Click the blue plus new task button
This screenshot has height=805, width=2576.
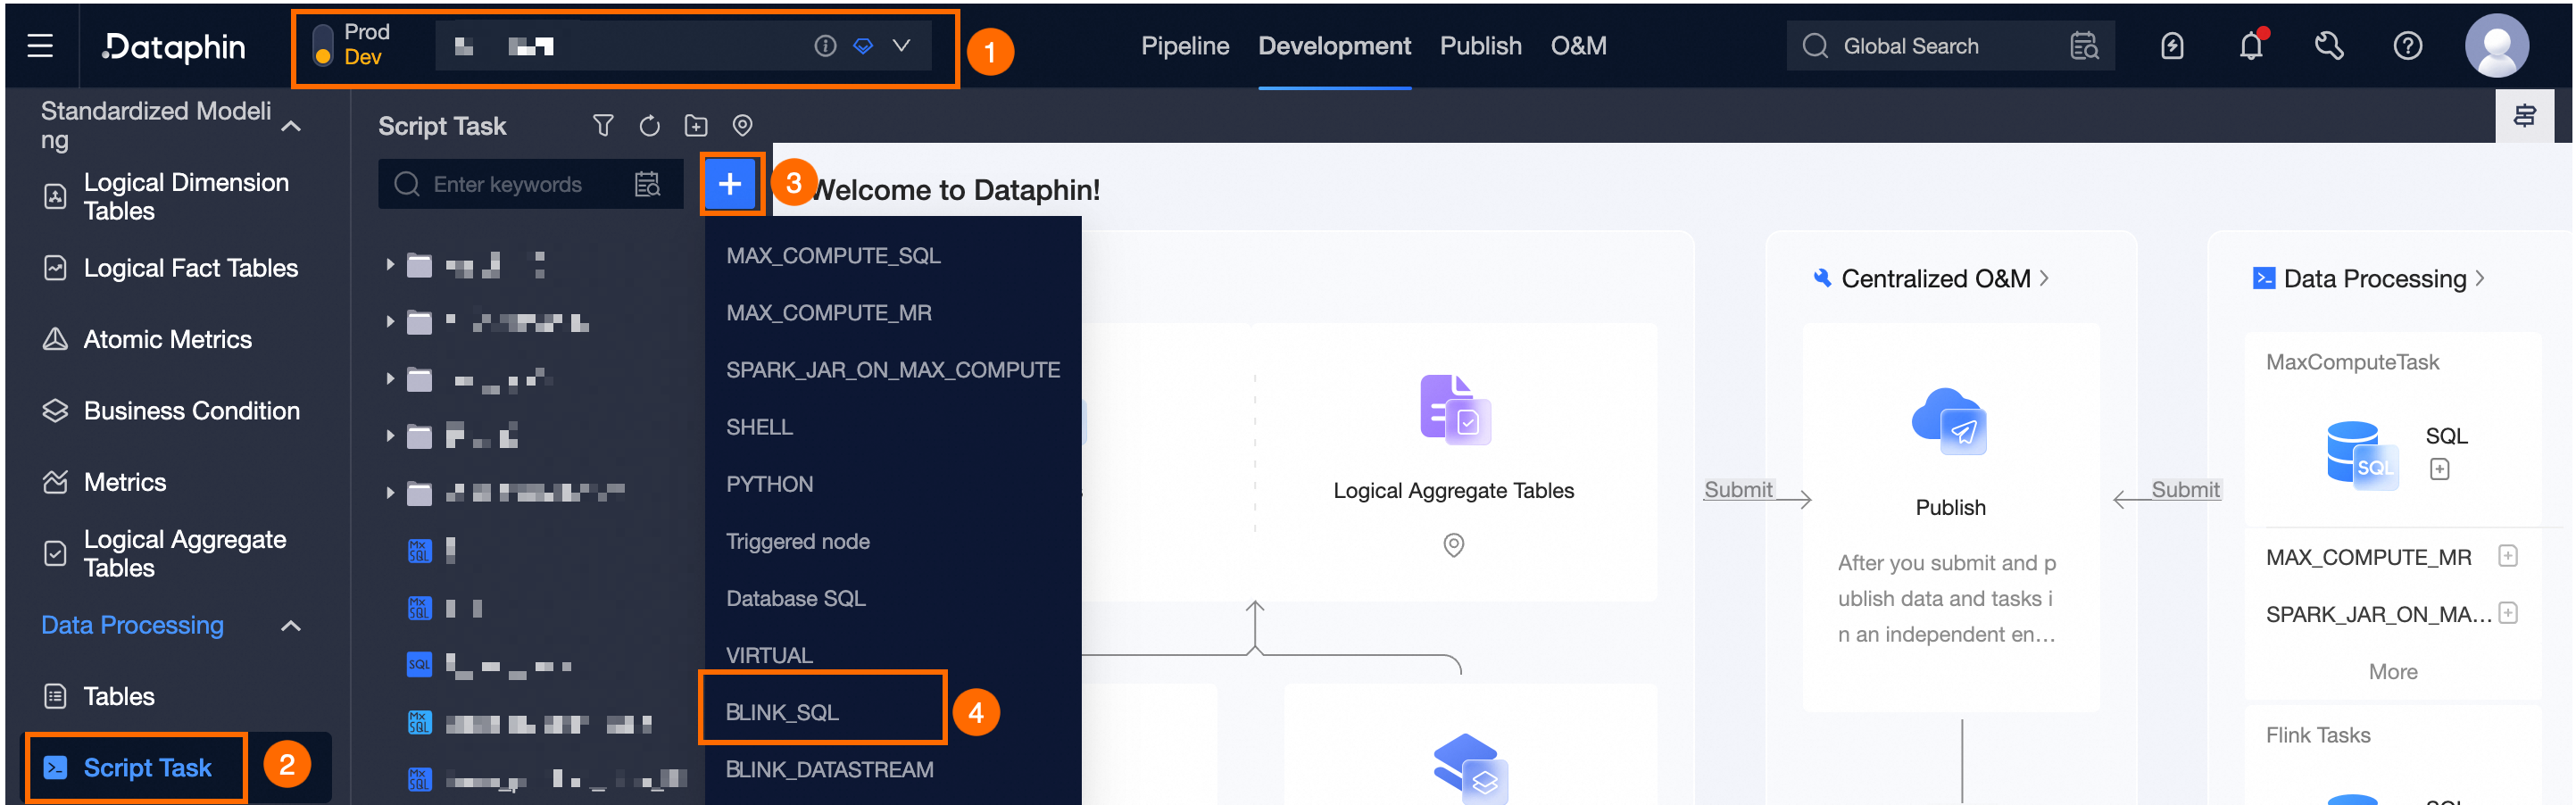pyautogui.click(x=730, y=184)
